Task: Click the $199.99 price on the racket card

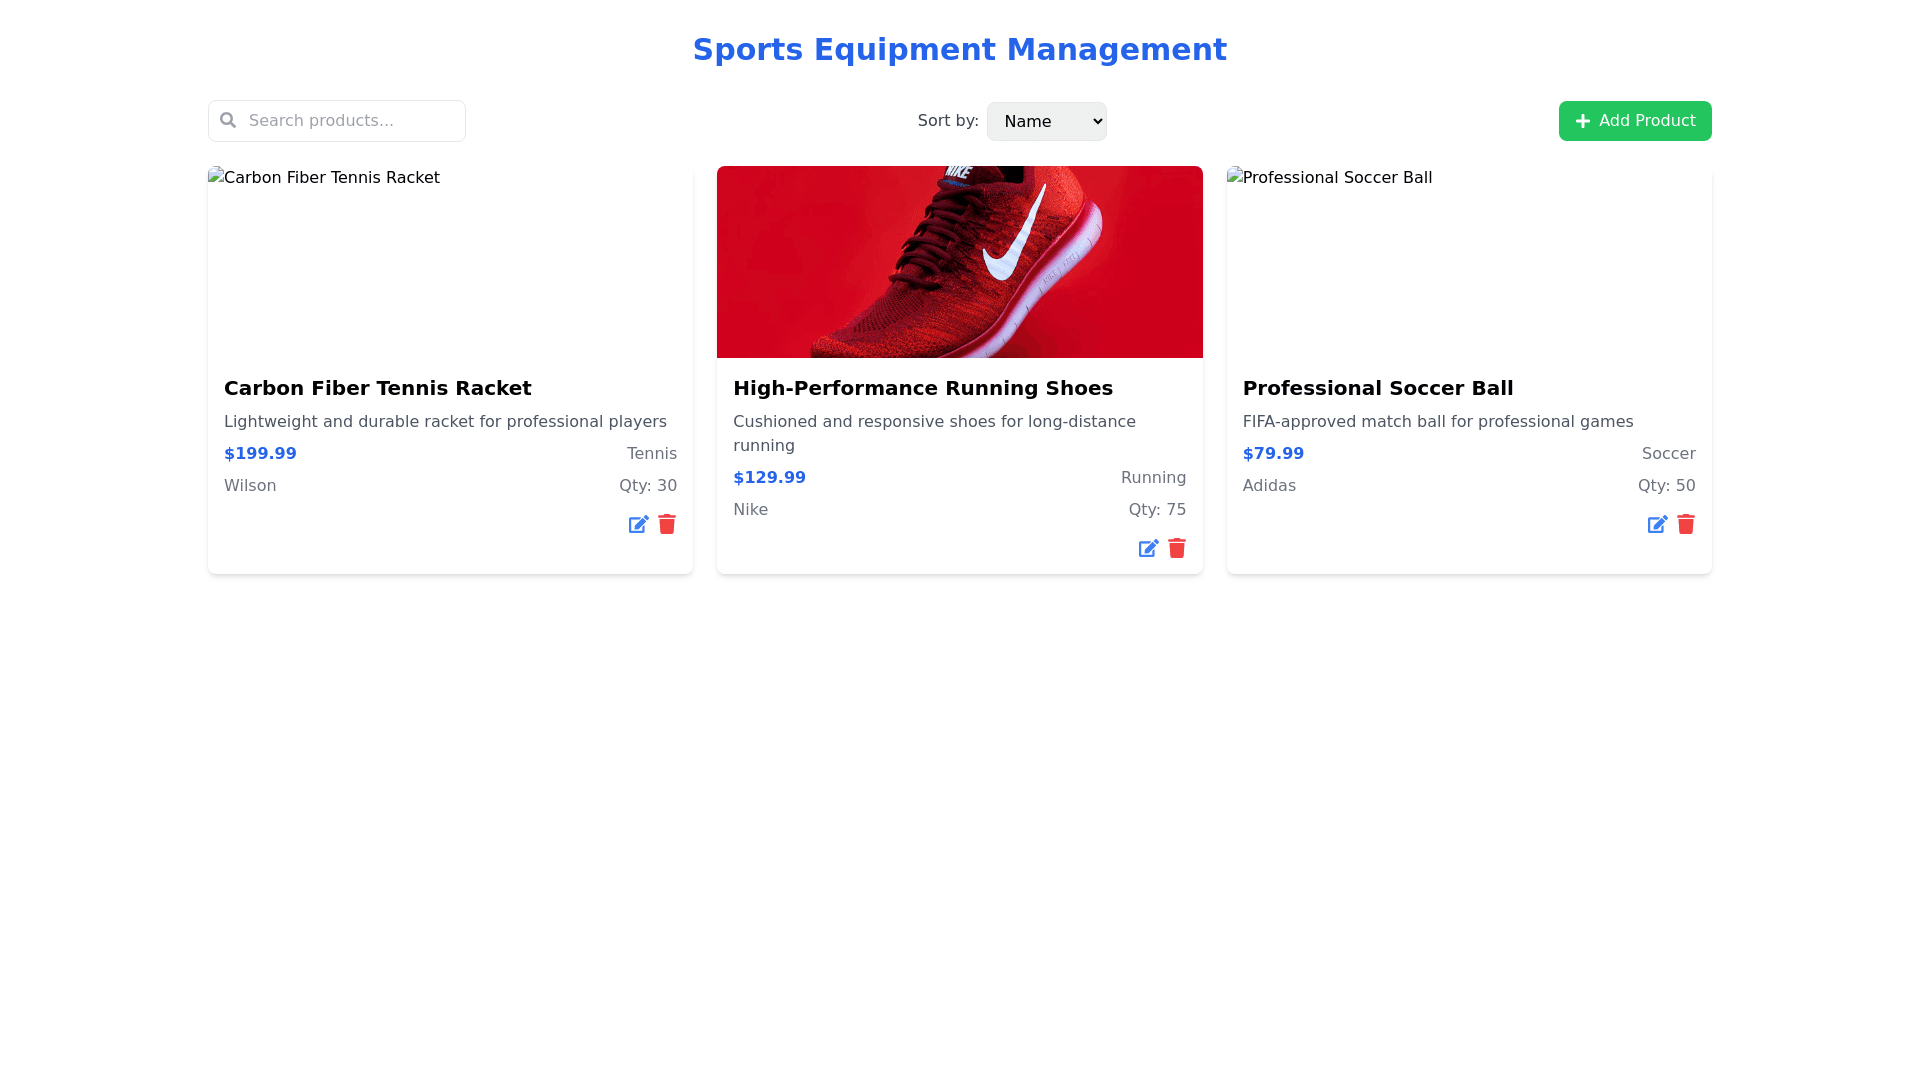Action: (260, 454)
